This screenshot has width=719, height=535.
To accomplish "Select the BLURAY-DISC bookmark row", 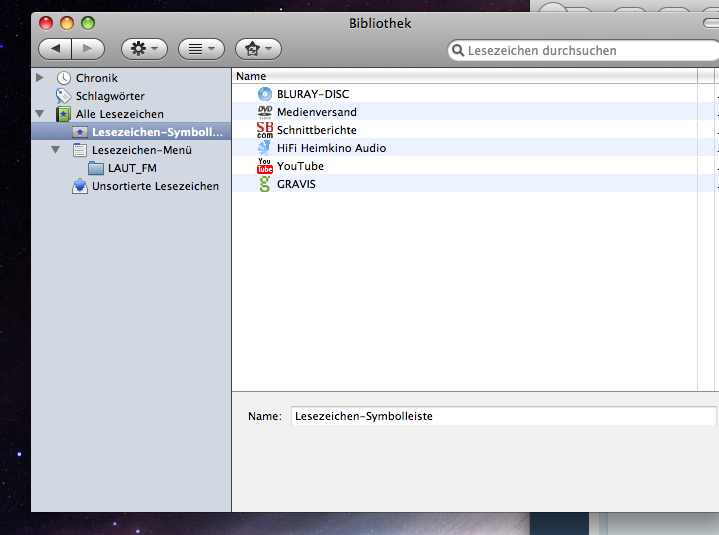I will [x=465, y=94].
